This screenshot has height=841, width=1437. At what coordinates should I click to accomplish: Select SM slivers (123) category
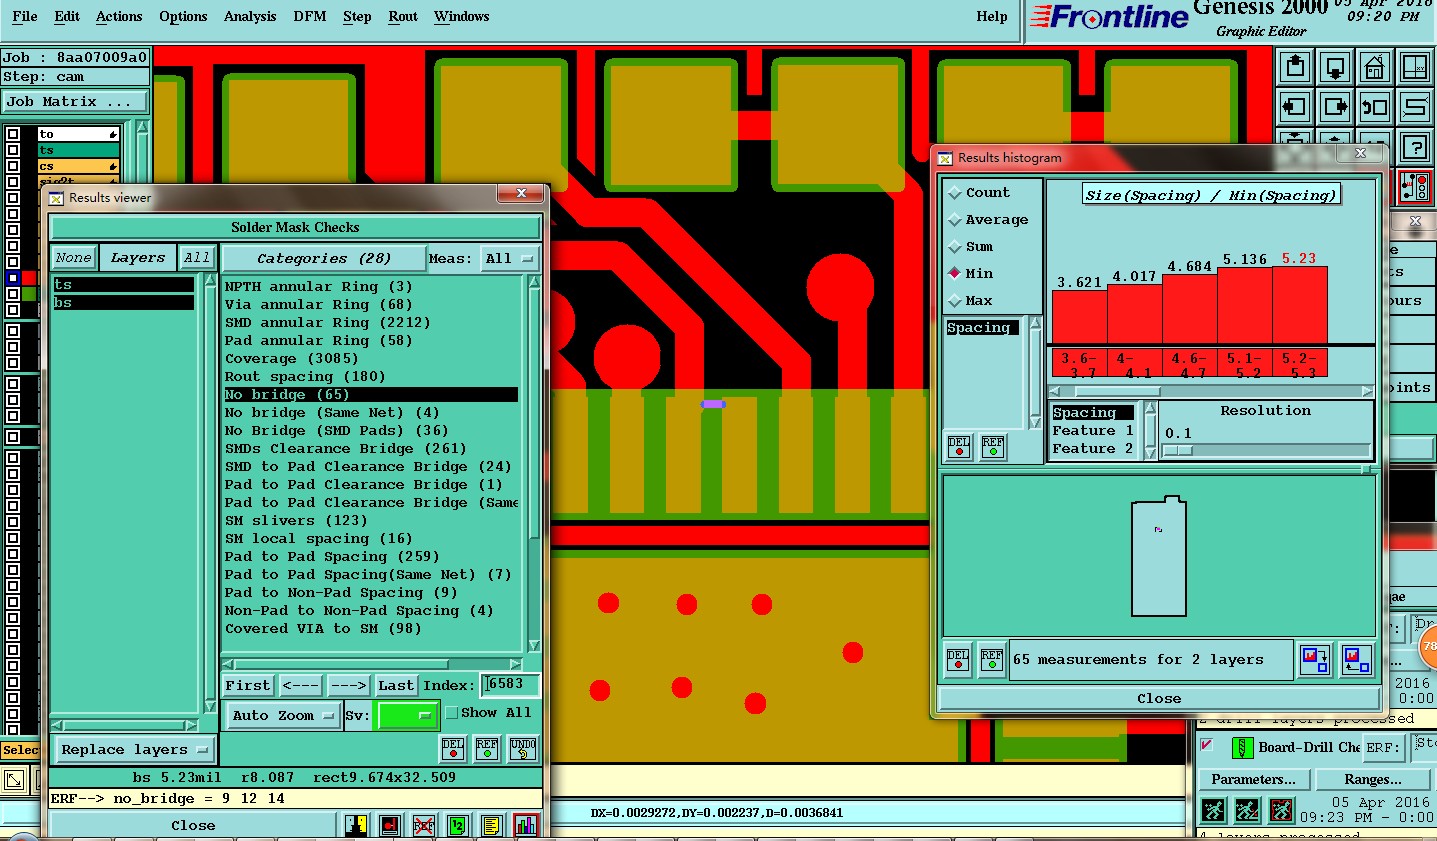[x=295, y=521]
